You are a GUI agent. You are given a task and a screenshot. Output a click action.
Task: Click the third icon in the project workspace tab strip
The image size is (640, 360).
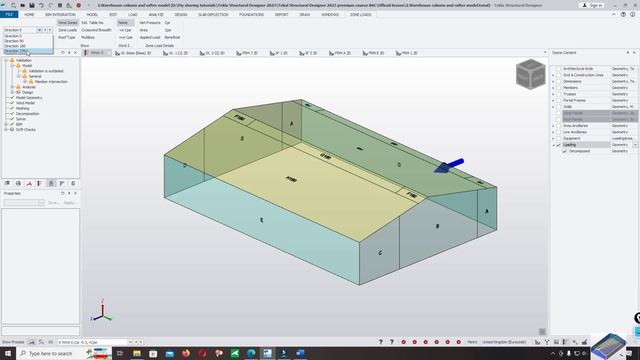29,184
